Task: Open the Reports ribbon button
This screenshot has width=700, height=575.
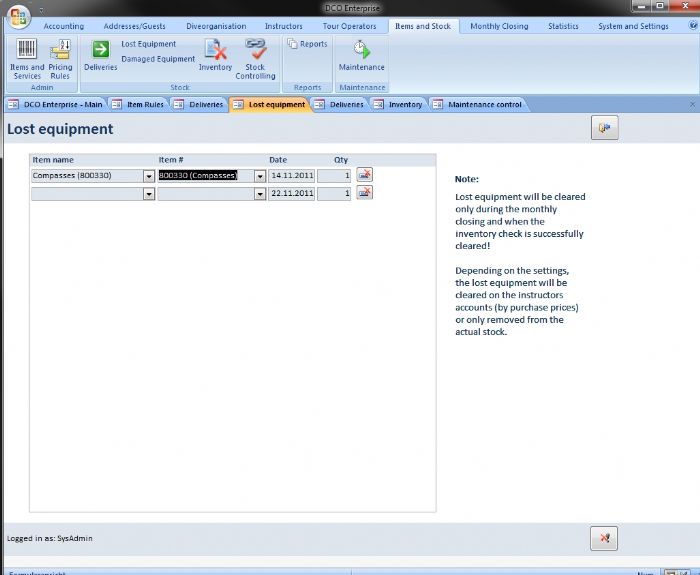Action: pyautogui.click(x=307, y=44)
